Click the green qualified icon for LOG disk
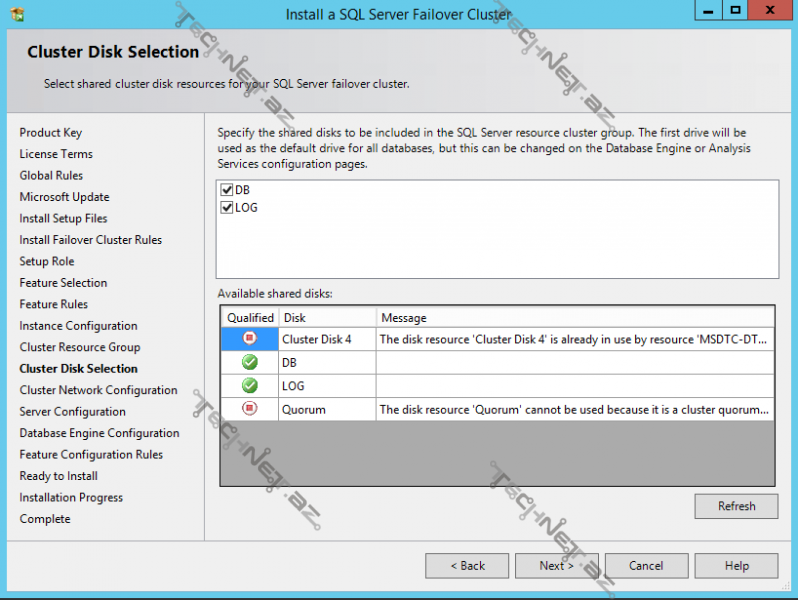Screen dimensions: 798x600 point(250,386)
